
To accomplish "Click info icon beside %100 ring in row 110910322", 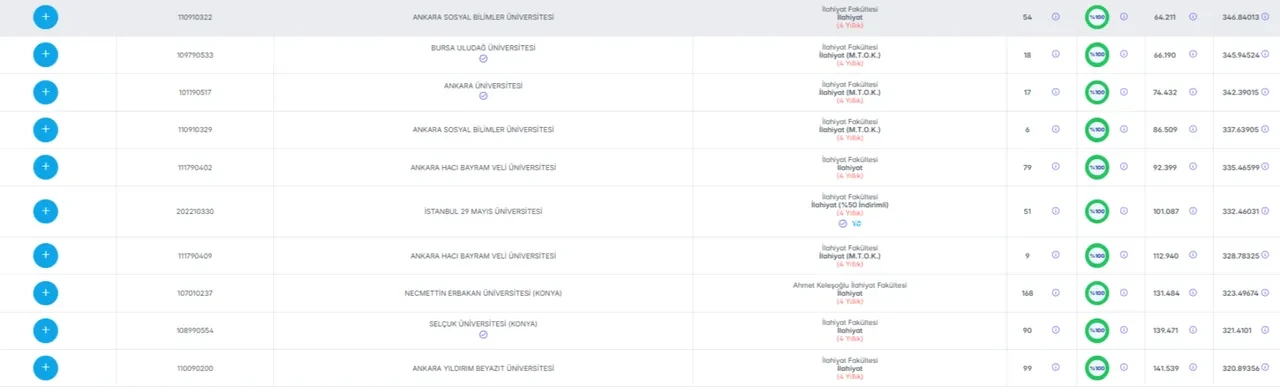I will [x=1124, y=17].
